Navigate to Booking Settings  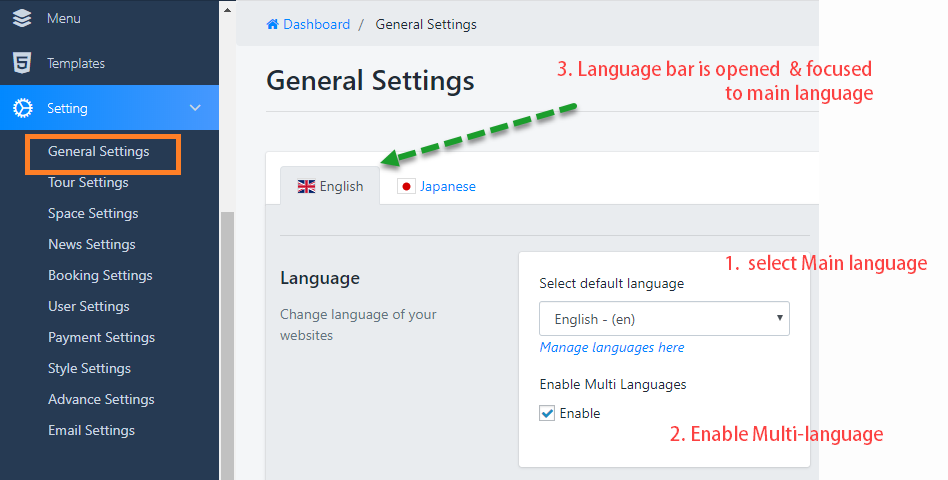point(100,275)
